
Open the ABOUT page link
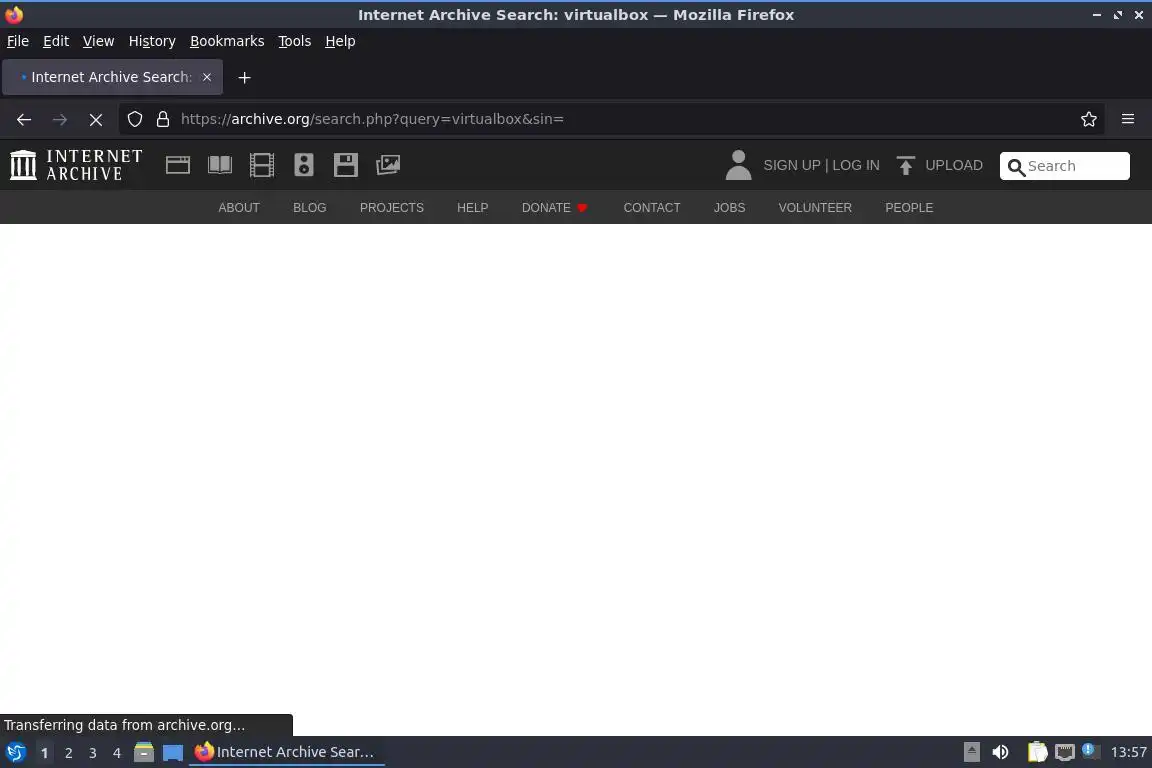coord(239,208)
